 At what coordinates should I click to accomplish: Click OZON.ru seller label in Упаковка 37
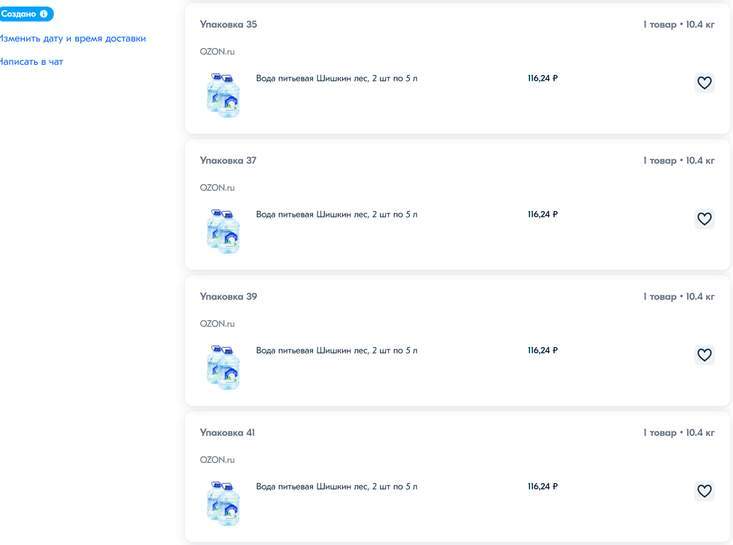click(217, 187)
